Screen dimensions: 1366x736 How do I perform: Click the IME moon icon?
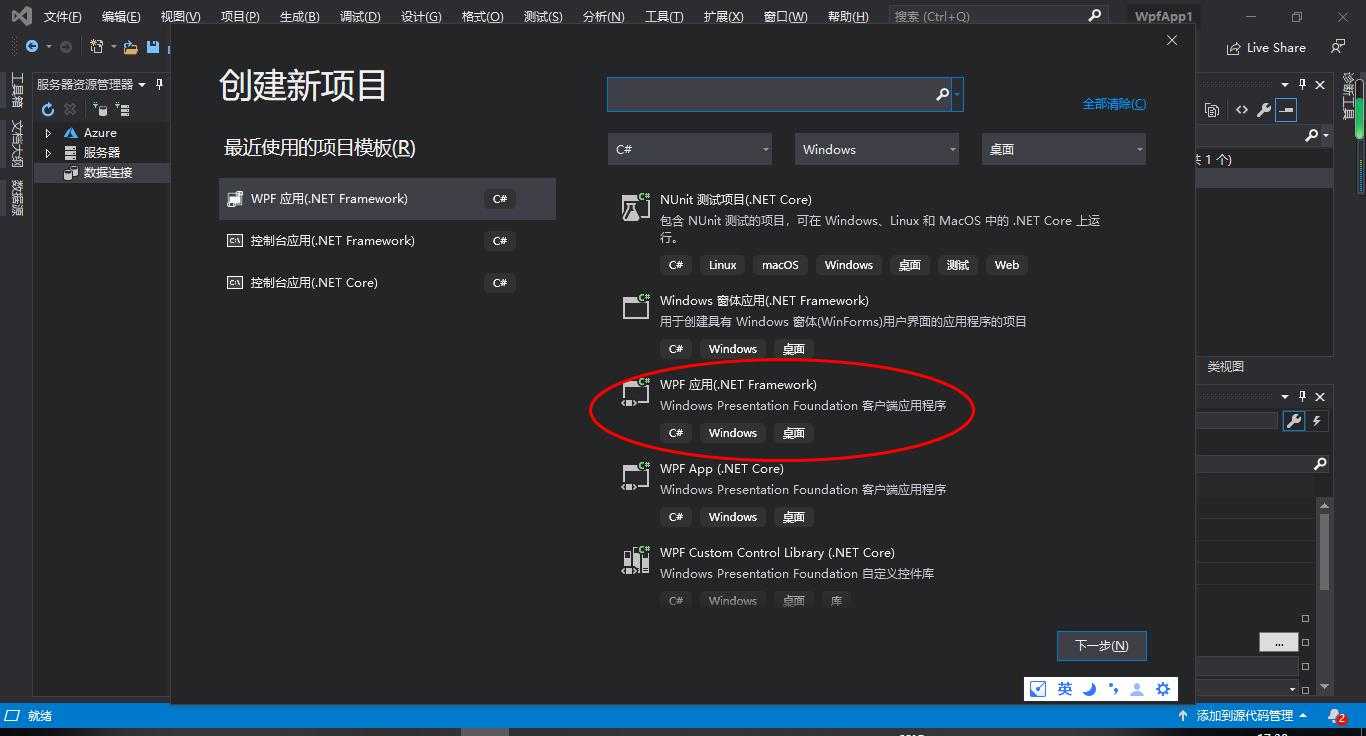tap(1089, 689)
